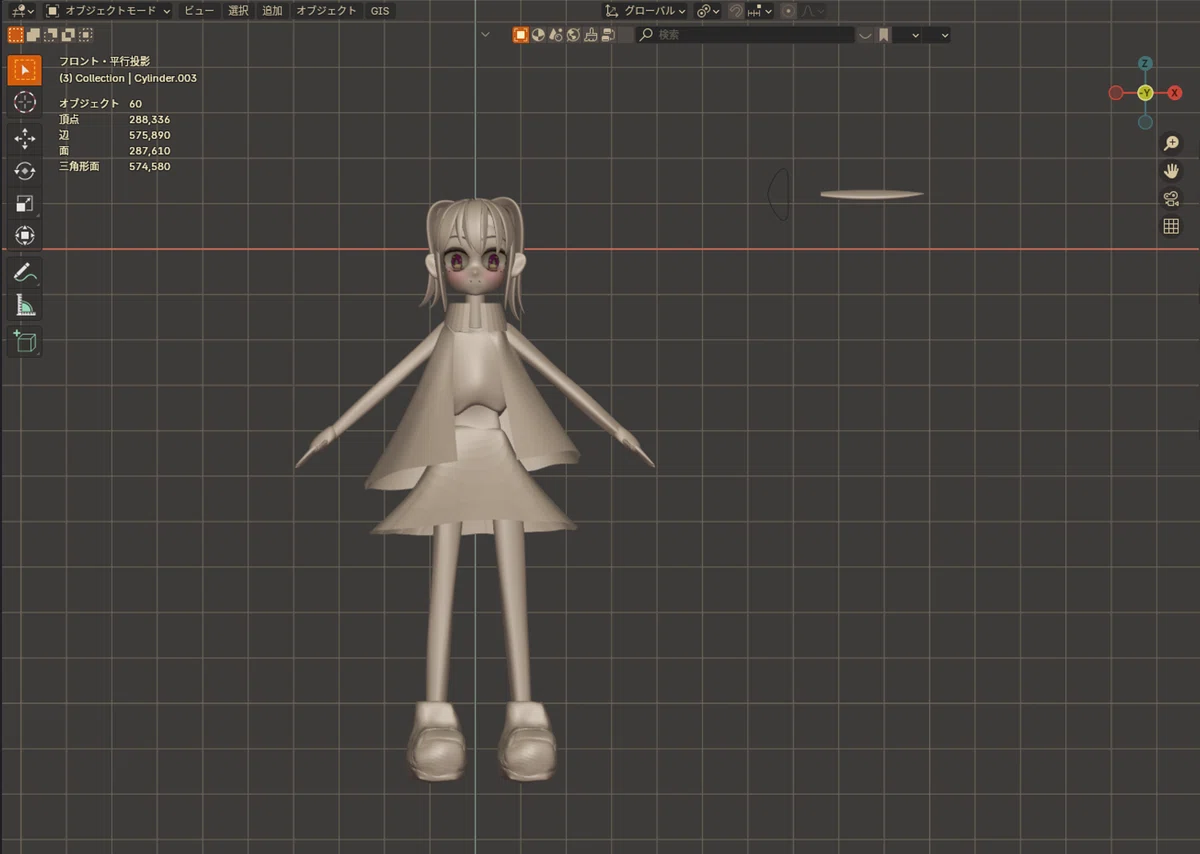Select the 3D cursor tool
Screen dimensions: 1200x854
tap(25, 102)
